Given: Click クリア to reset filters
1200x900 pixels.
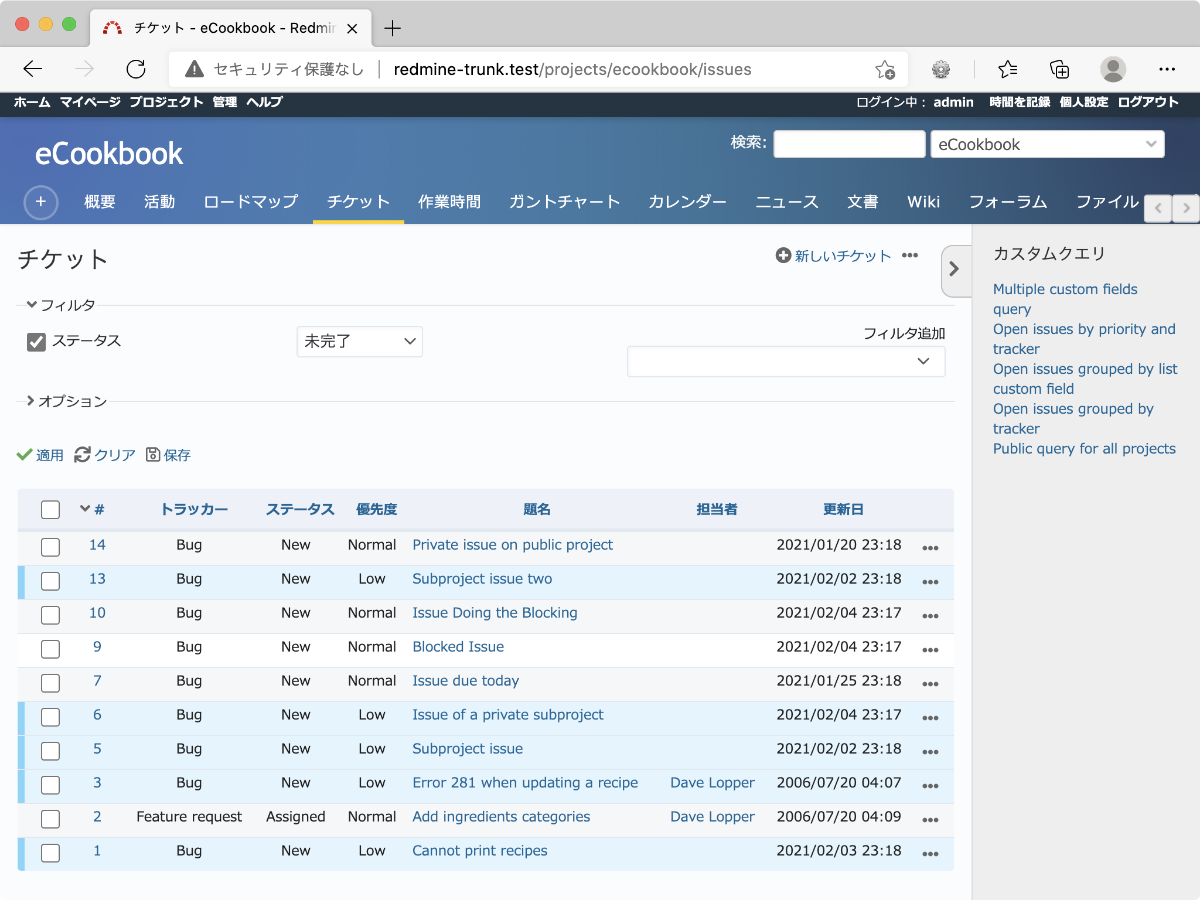Looking at the screenshot, I should click(105, 455).
